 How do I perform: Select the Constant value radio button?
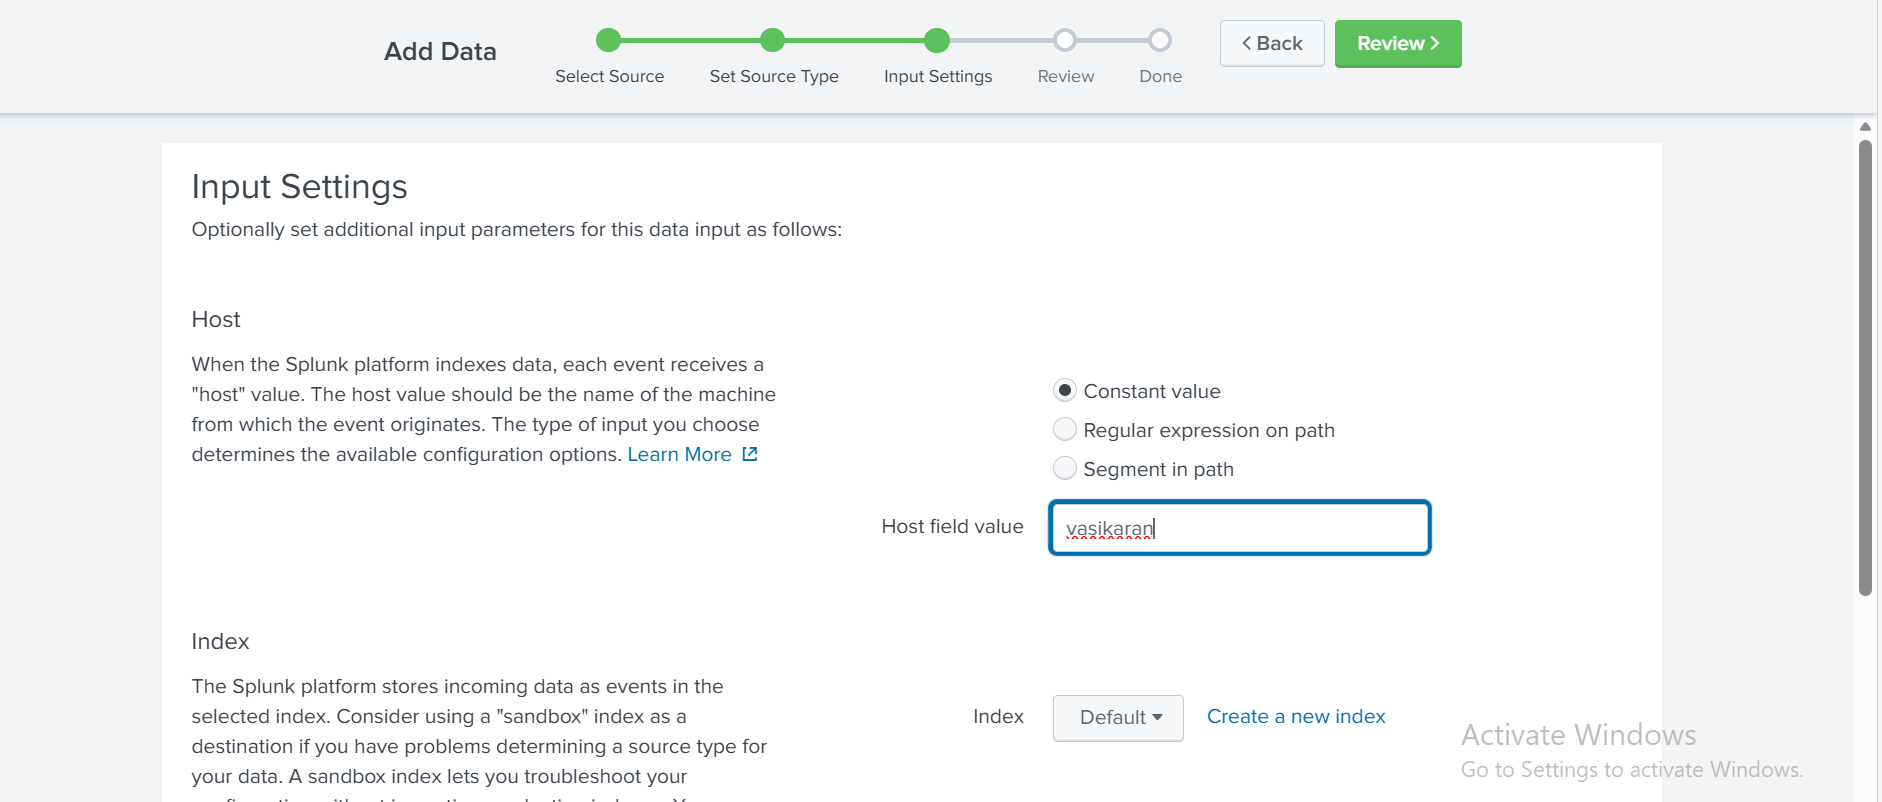(x=1065, y=390)
